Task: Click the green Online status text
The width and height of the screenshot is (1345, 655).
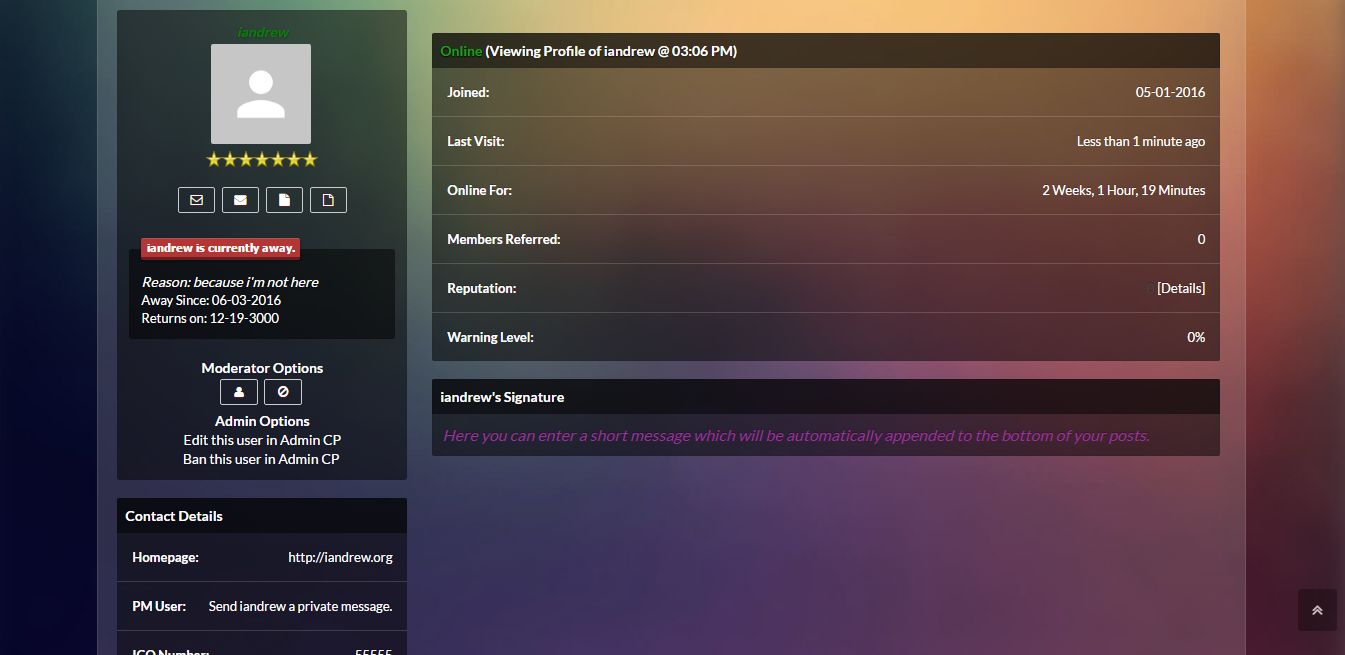Action: [461, 51]
